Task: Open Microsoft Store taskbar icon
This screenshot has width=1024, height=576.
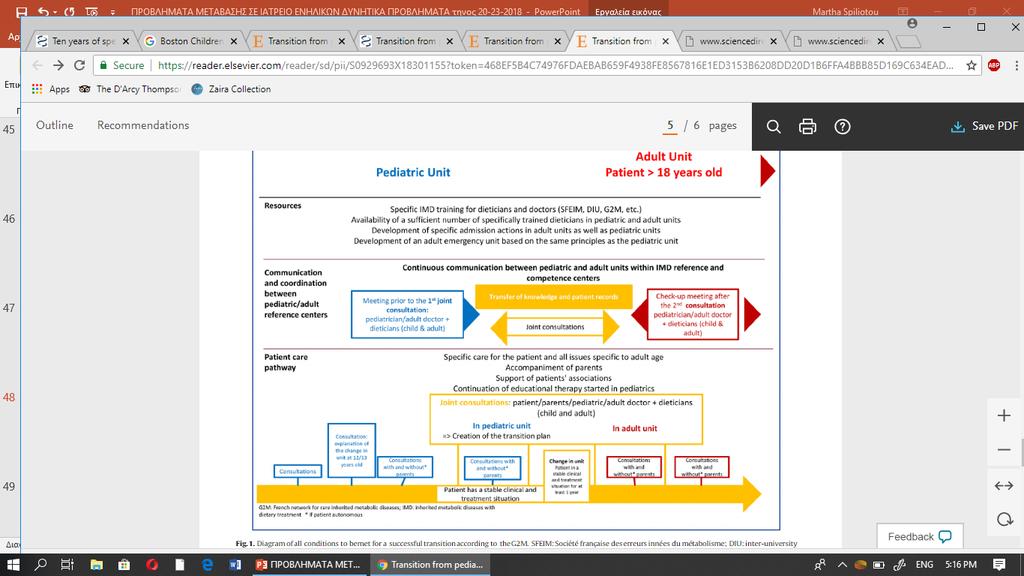Action: tap(124, 564)
